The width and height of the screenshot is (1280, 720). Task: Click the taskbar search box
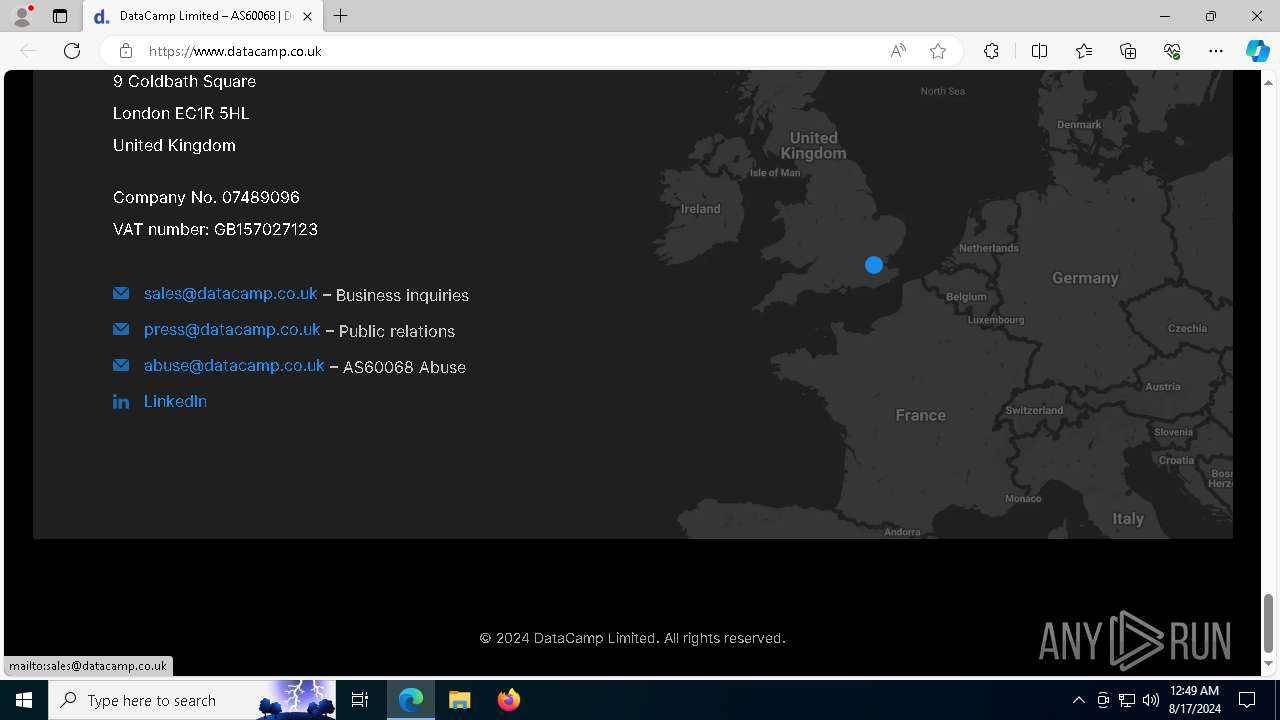pos(192,700)
